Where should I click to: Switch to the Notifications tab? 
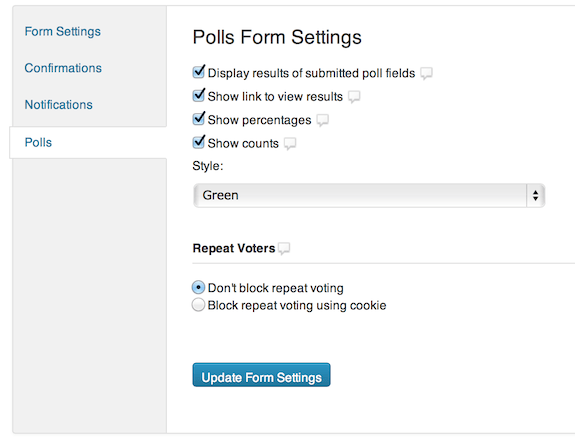59,105
